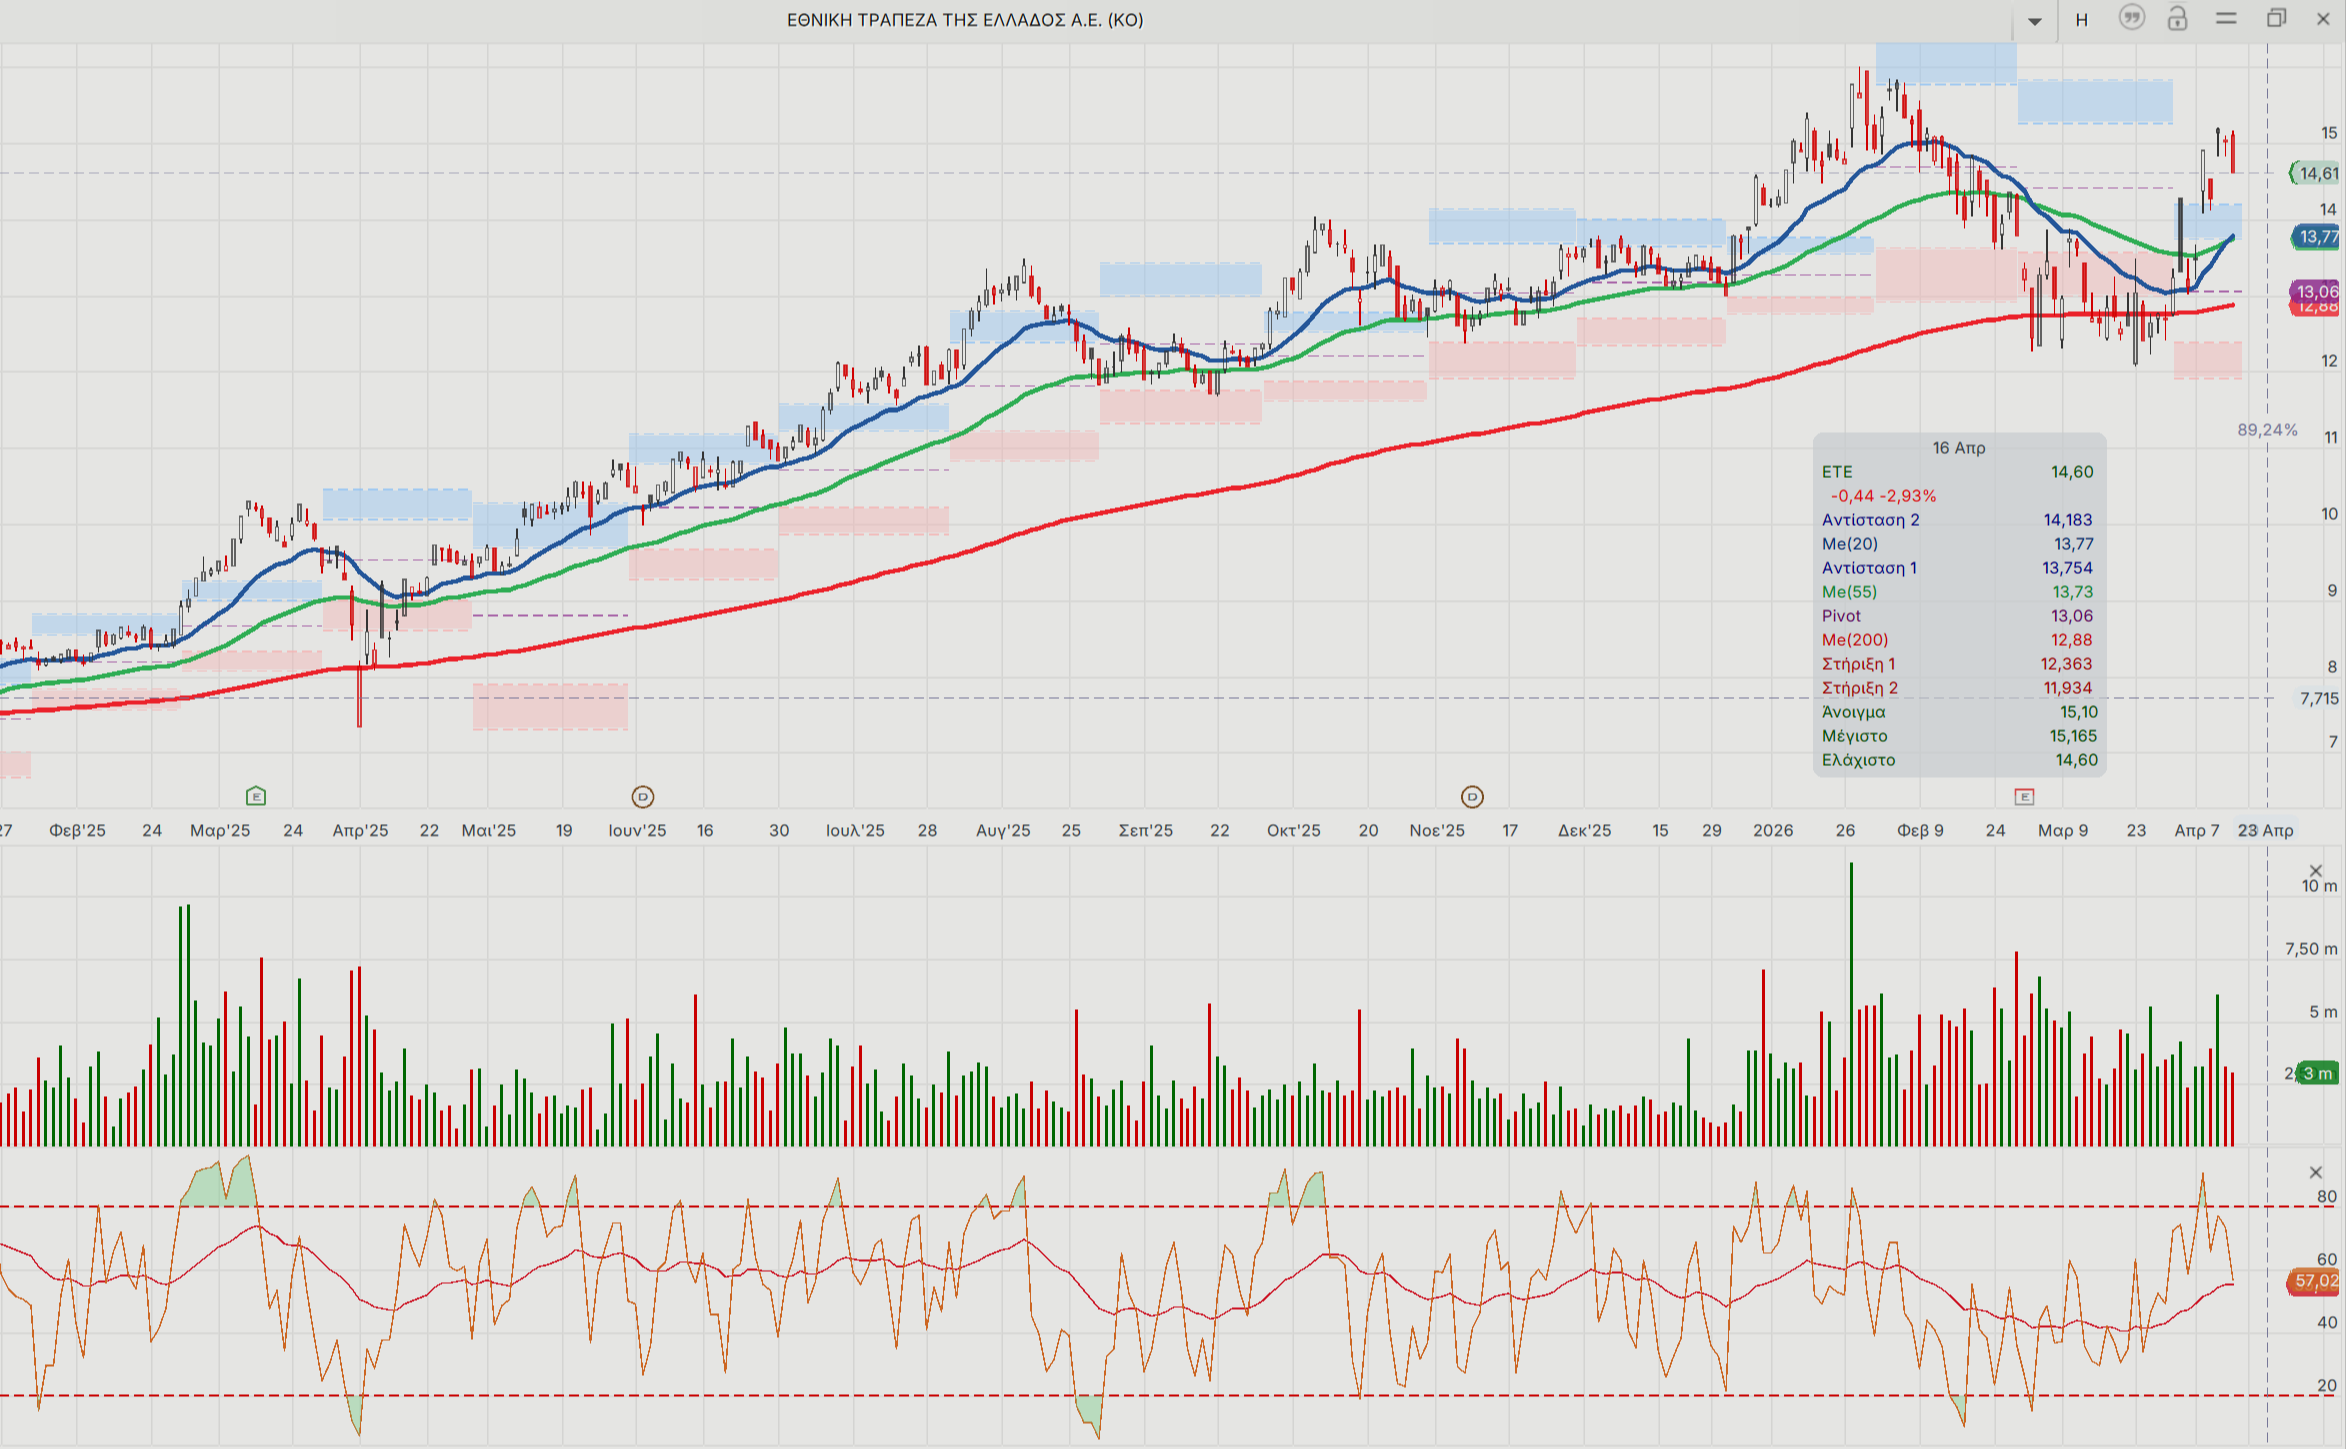2346x1449 pixels.
Task: Click the restore window icon
Action: point(2276,19)
